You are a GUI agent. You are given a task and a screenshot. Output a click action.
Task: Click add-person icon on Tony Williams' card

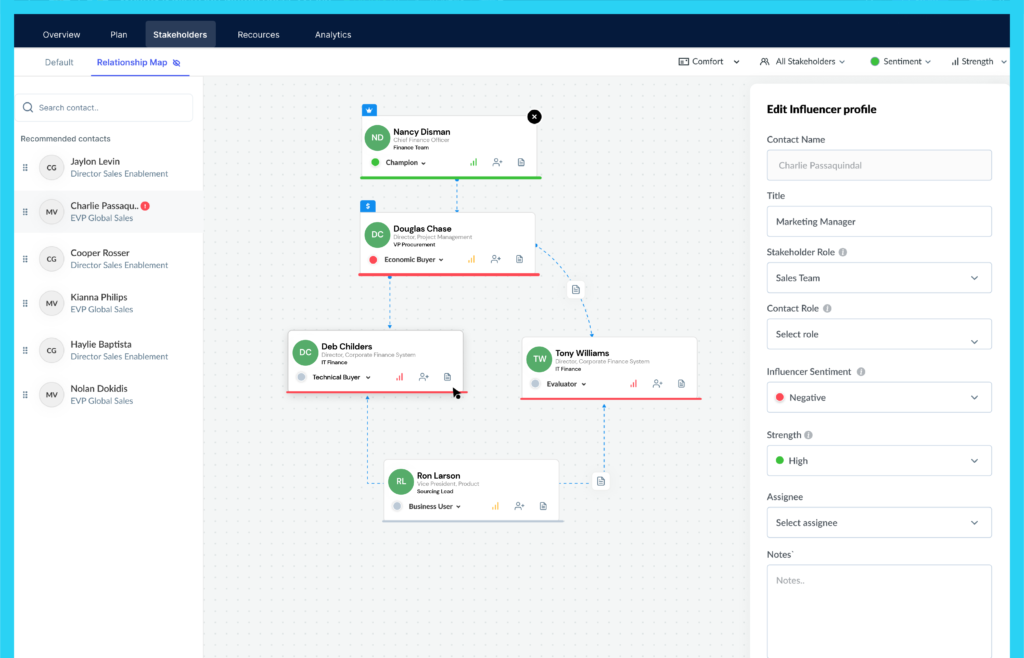657,384
